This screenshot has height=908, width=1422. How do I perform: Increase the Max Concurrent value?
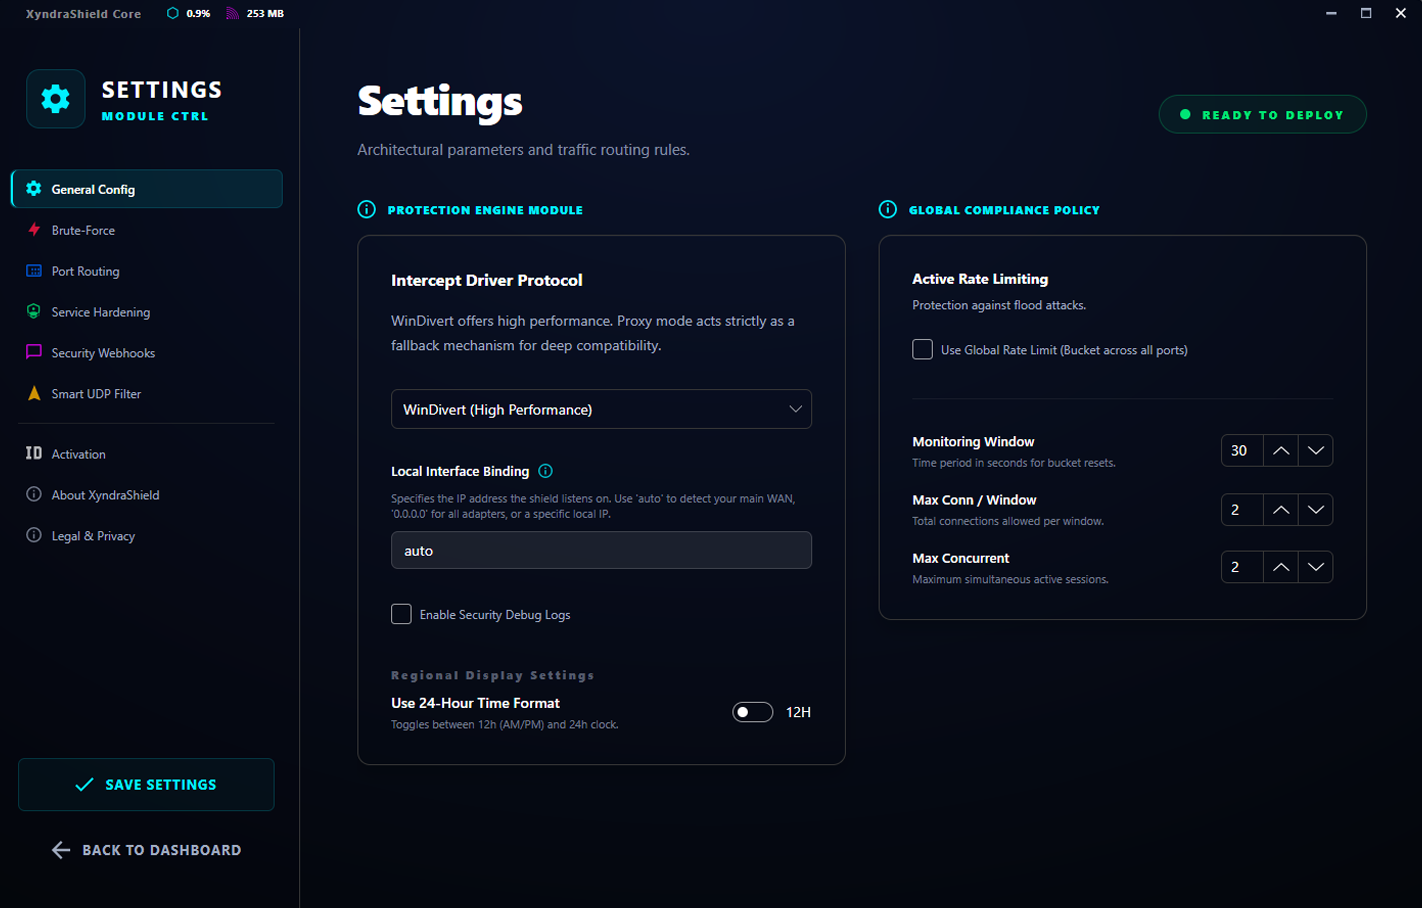pos(1281,567)
